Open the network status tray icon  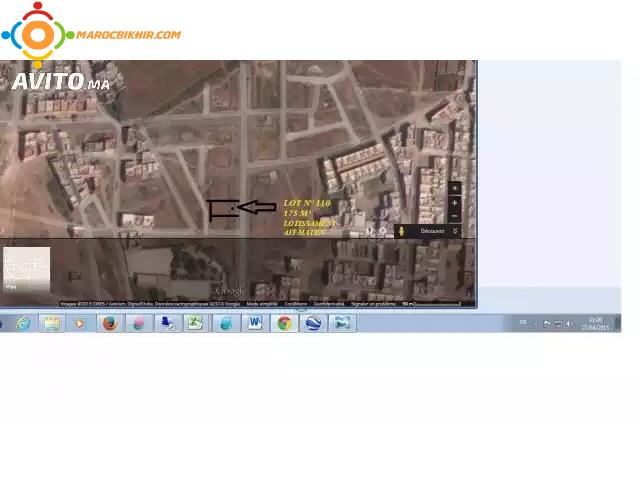[558, 324]
